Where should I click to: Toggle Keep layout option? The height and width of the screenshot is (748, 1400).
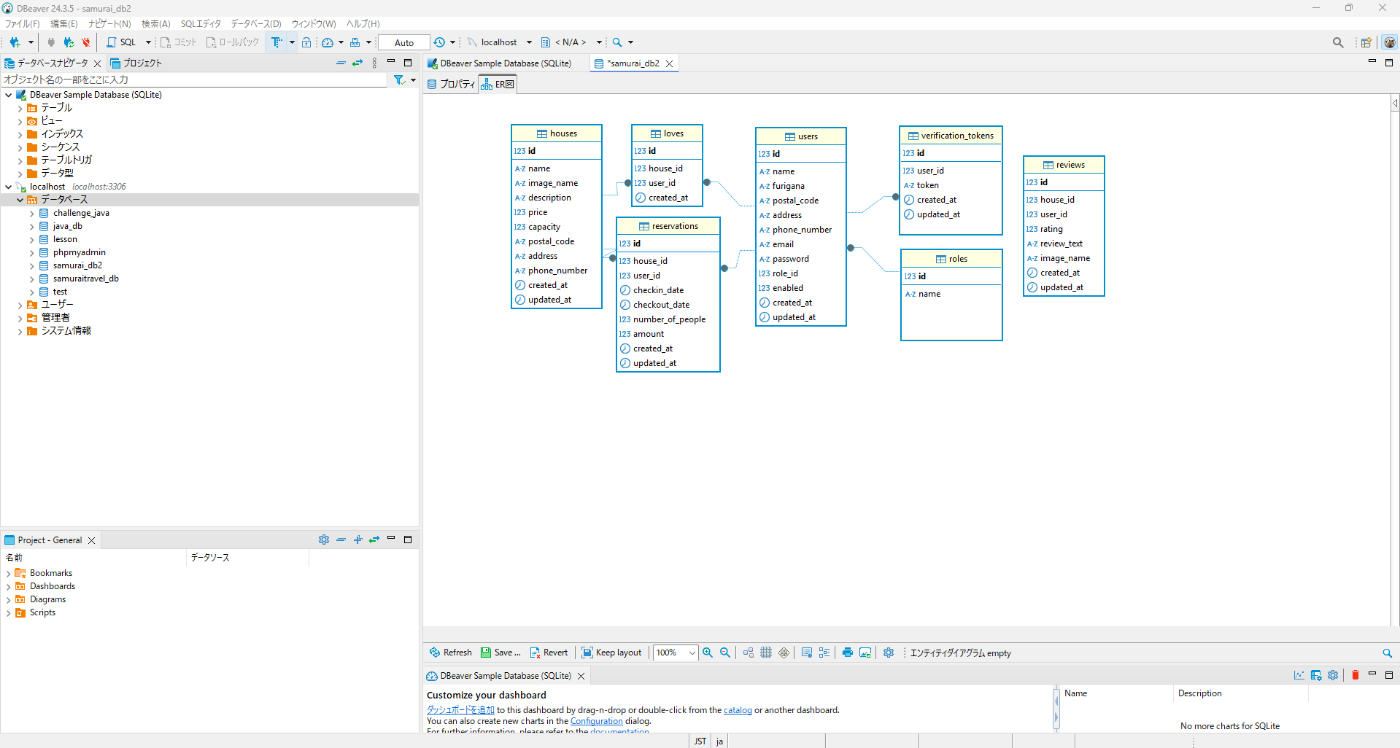click(x=611, y=652)
